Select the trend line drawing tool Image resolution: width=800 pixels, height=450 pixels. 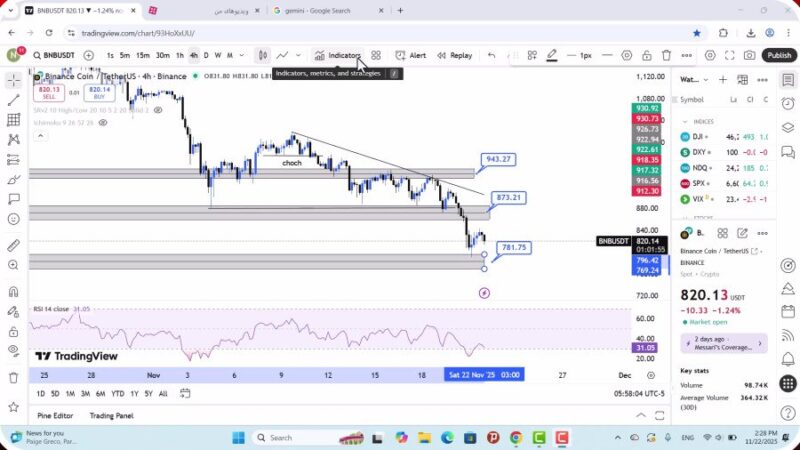pos(13,99)
